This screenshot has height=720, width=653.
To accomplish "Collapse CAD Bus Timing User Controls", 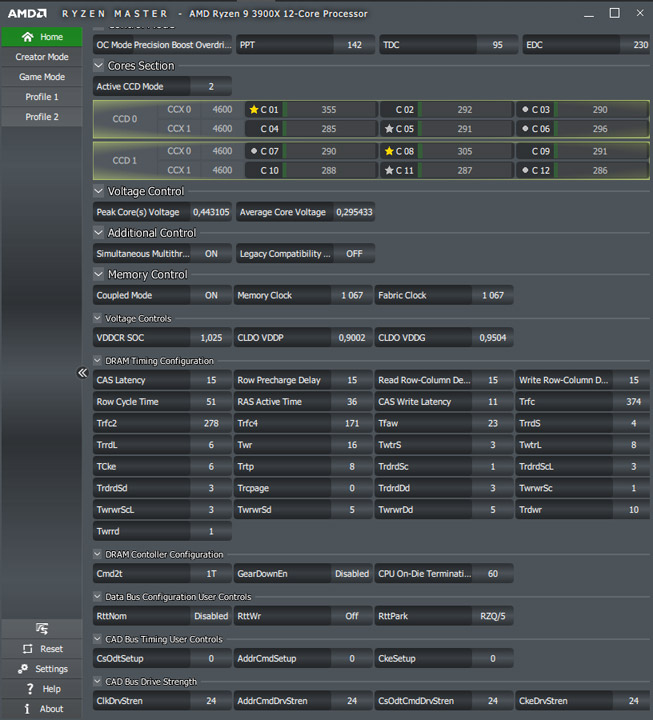I will tap(97, 639).
